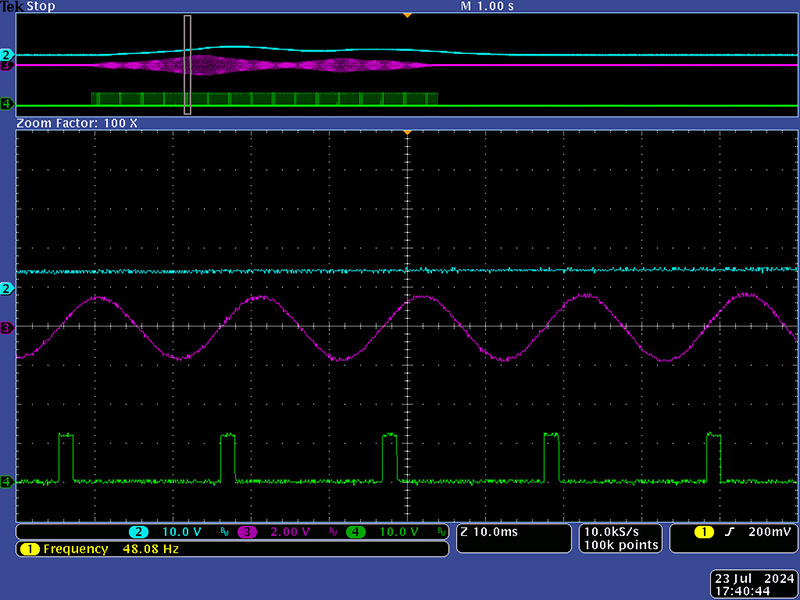
Task: Click the zoom box in overview waveform
Action: tap(187, 65)
